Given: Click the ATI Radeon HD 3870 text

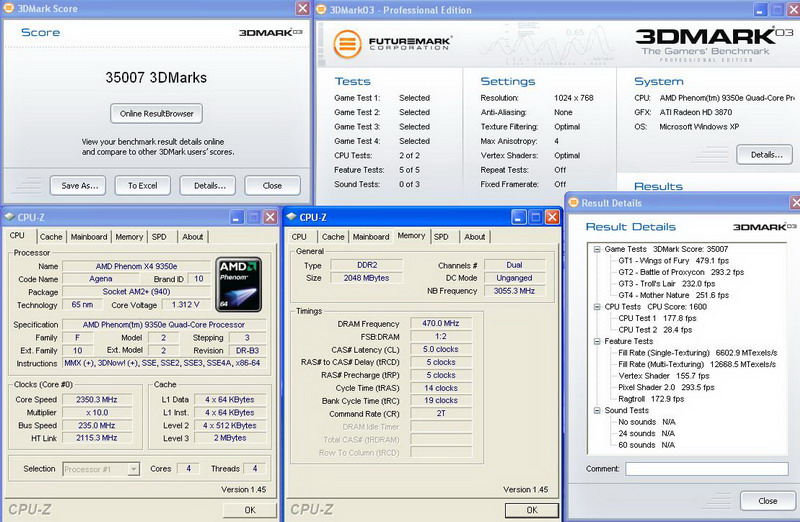Looking at the screenshot, I should pos(695,112).
